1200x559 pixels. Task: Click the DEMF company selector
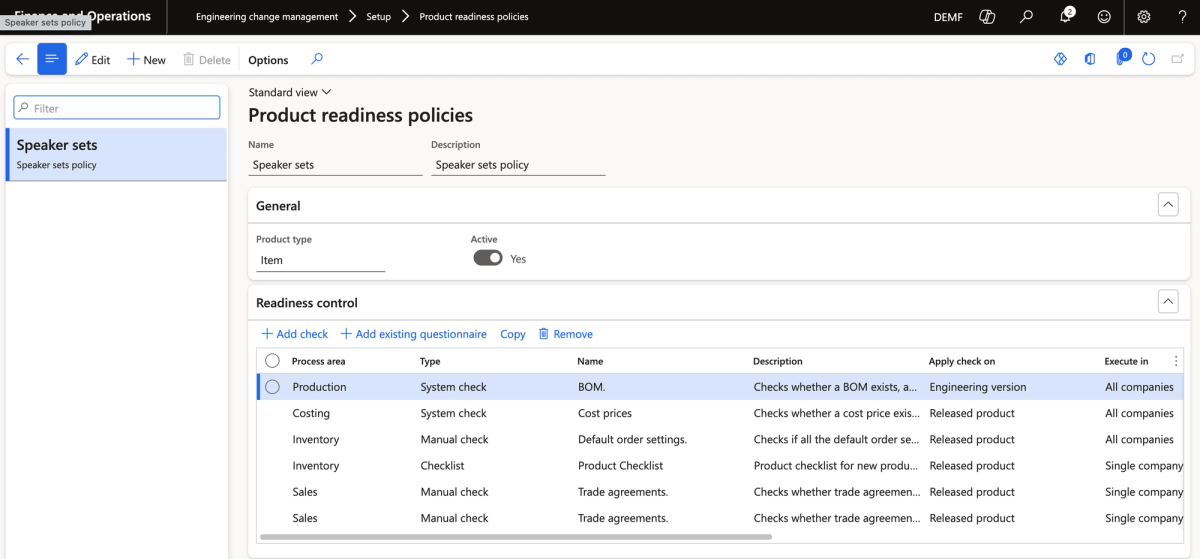tap(948, 17)
